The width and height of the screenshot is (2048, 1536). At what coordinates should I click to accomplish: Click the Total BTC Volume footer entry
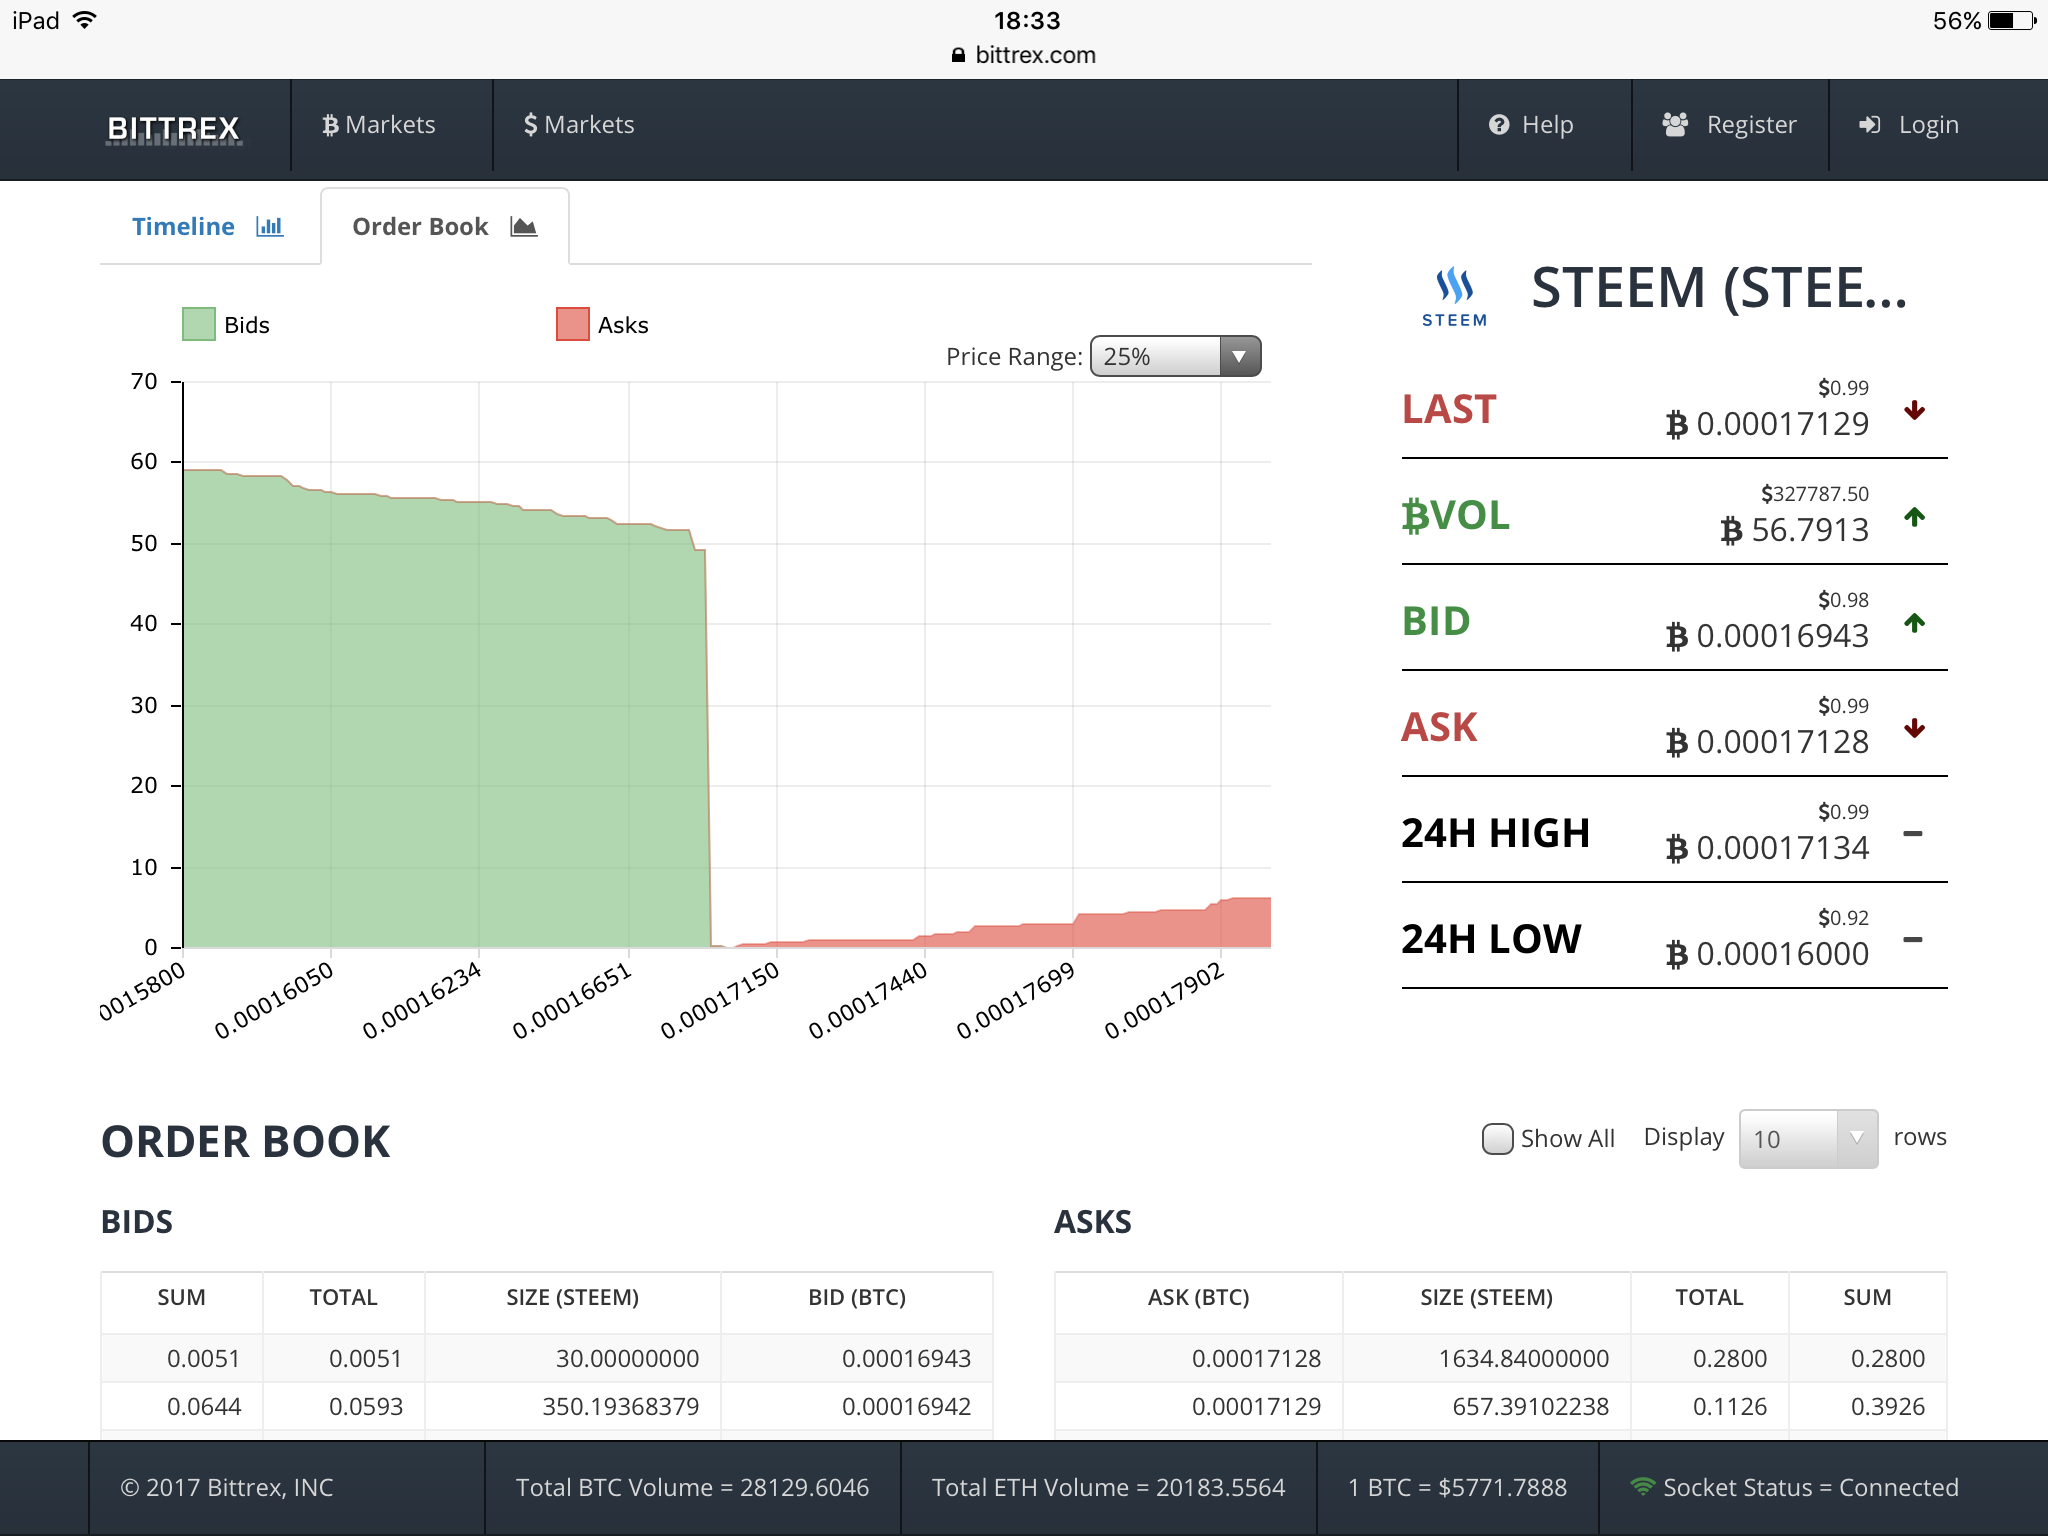(692, 1487)
